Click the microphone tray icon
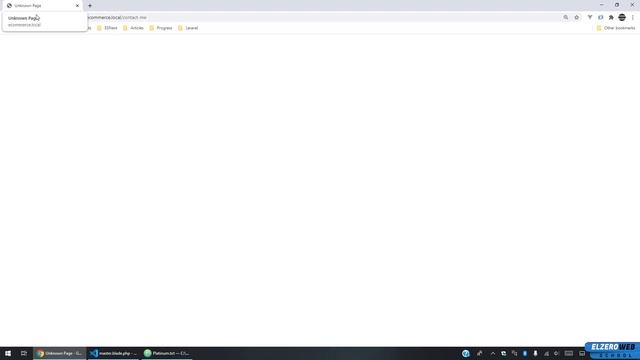Image resolution: width=640 pixels, height=360 pixels. (536, 353)
